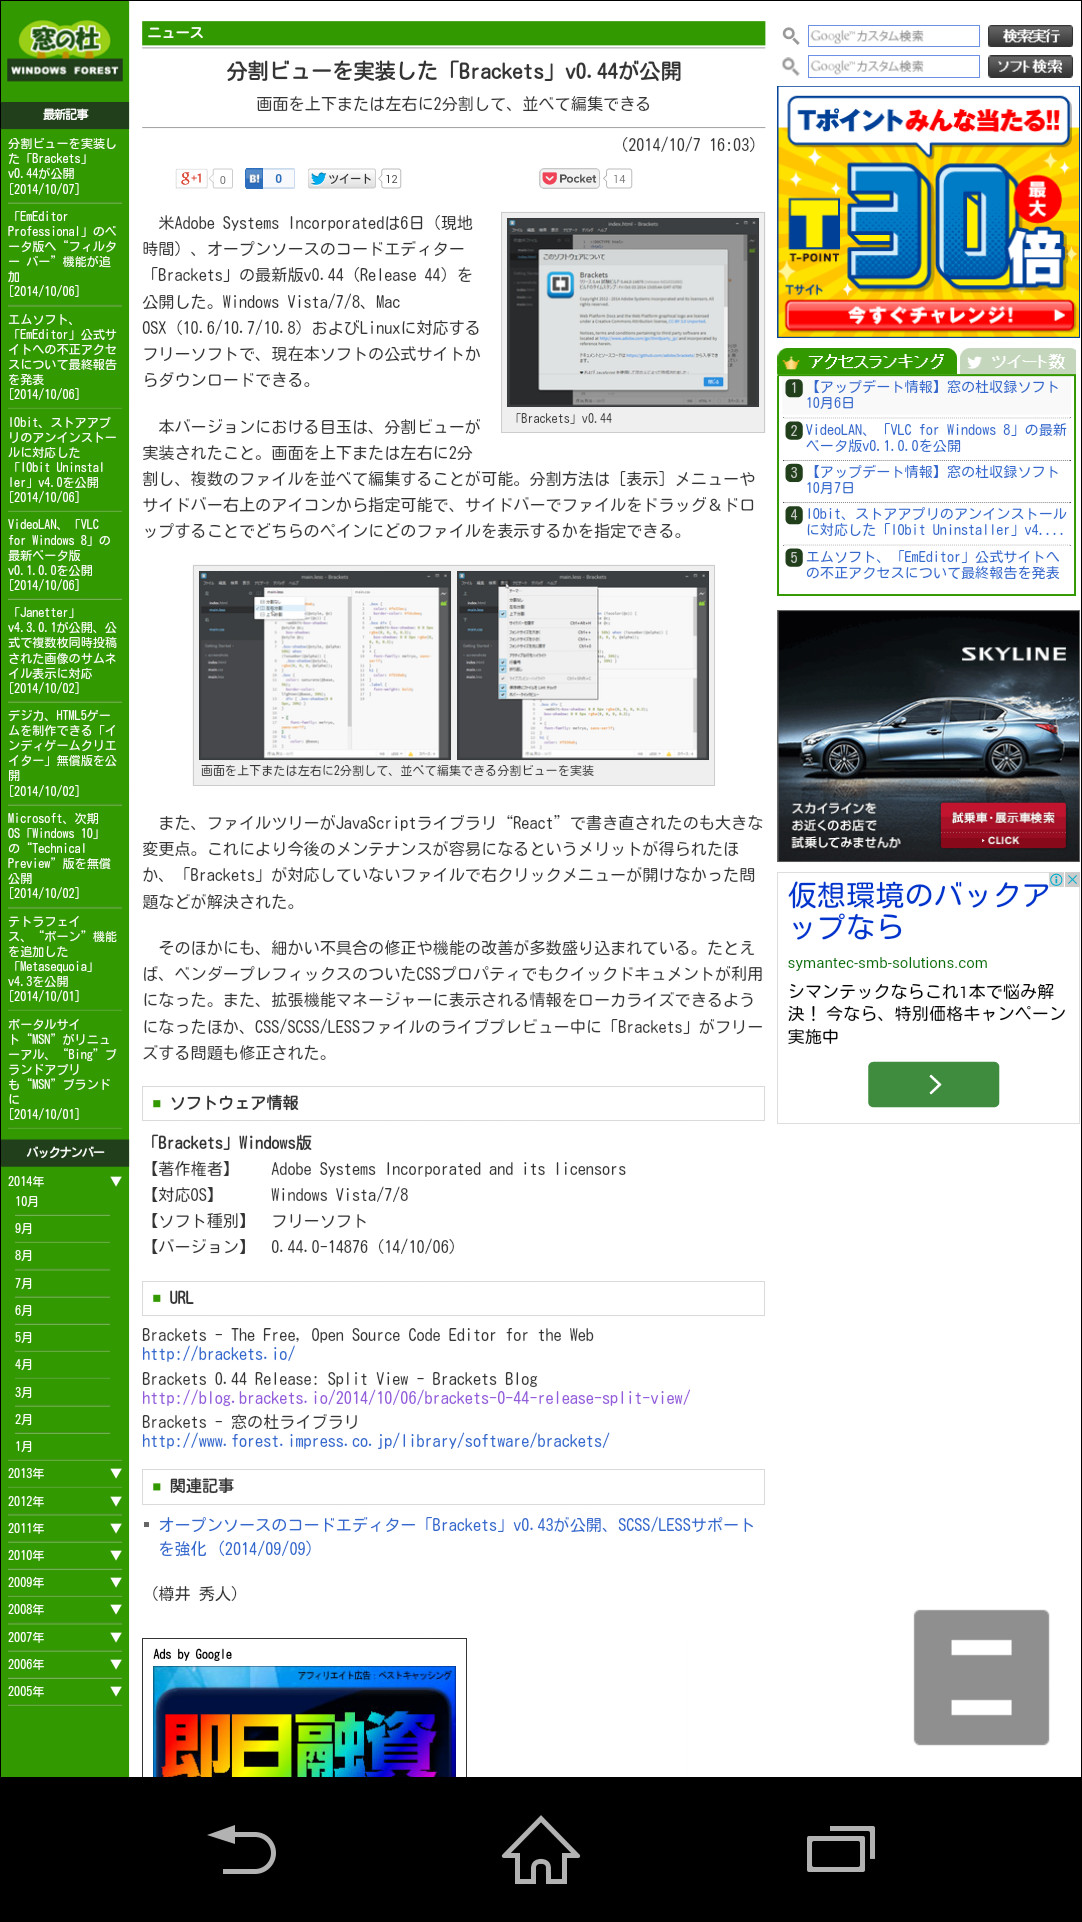Tap the Android back navigation icon
Viewport: 1082px width, 1922px height.
[241, 1848]
